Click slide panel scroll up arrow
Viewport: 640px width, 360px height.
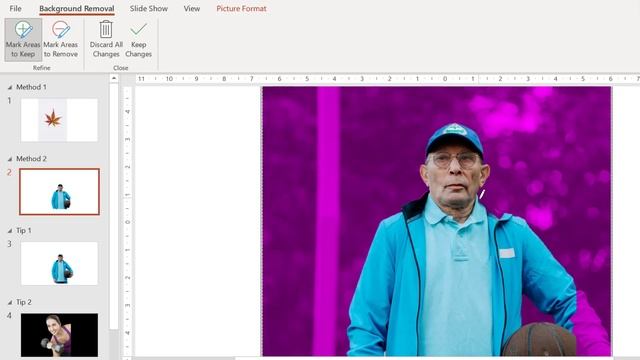[x=114, y=78]
